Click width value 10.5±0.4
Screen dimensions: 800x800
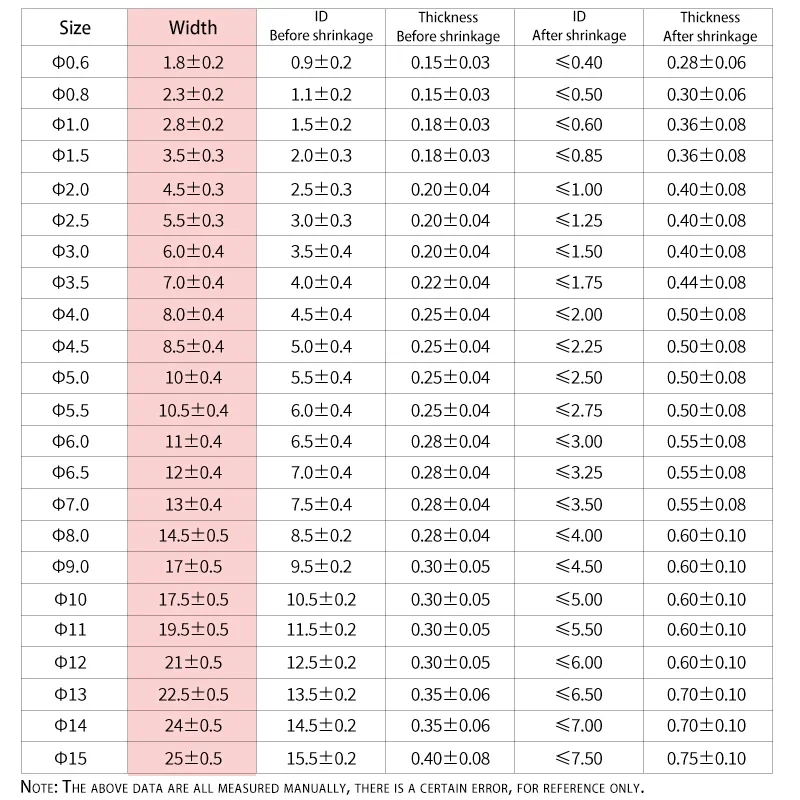[x=192, y=410]
